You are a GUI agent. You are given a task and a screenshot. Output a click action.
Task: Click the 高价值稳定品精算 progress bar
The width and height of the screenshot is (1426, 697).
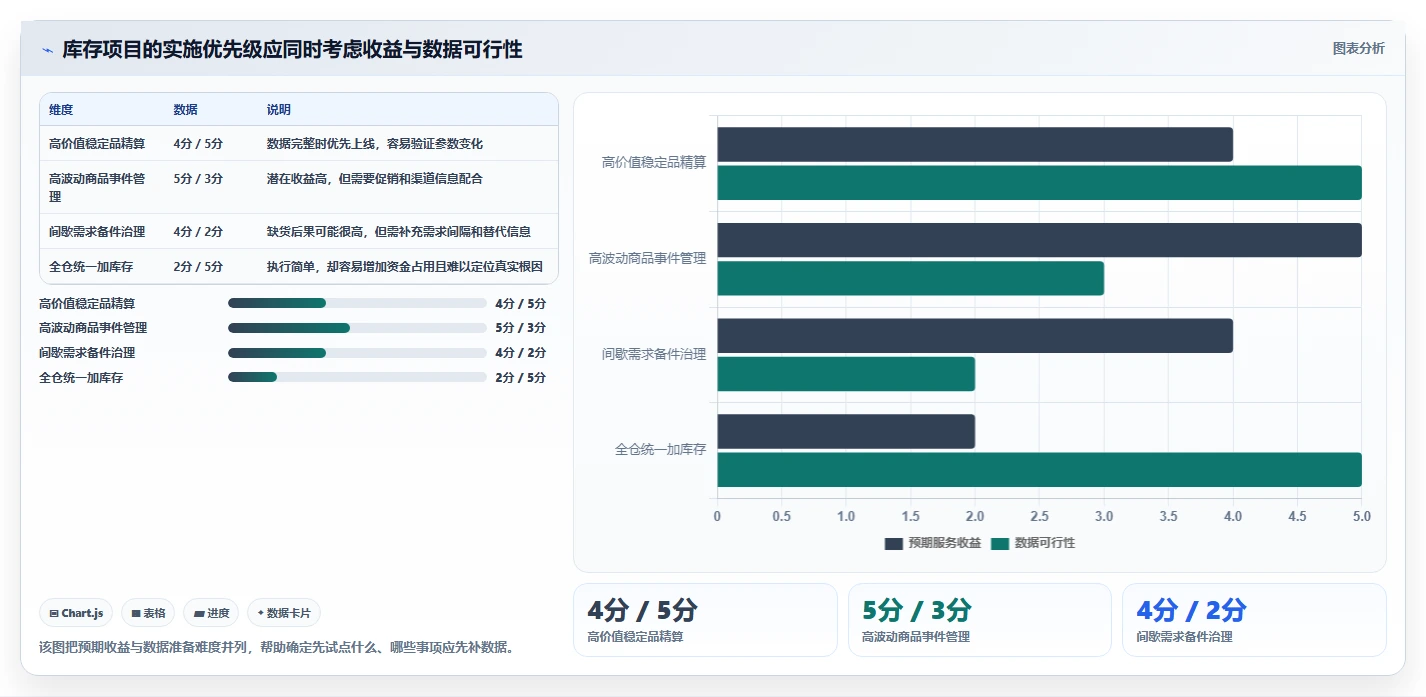(357, 303)
